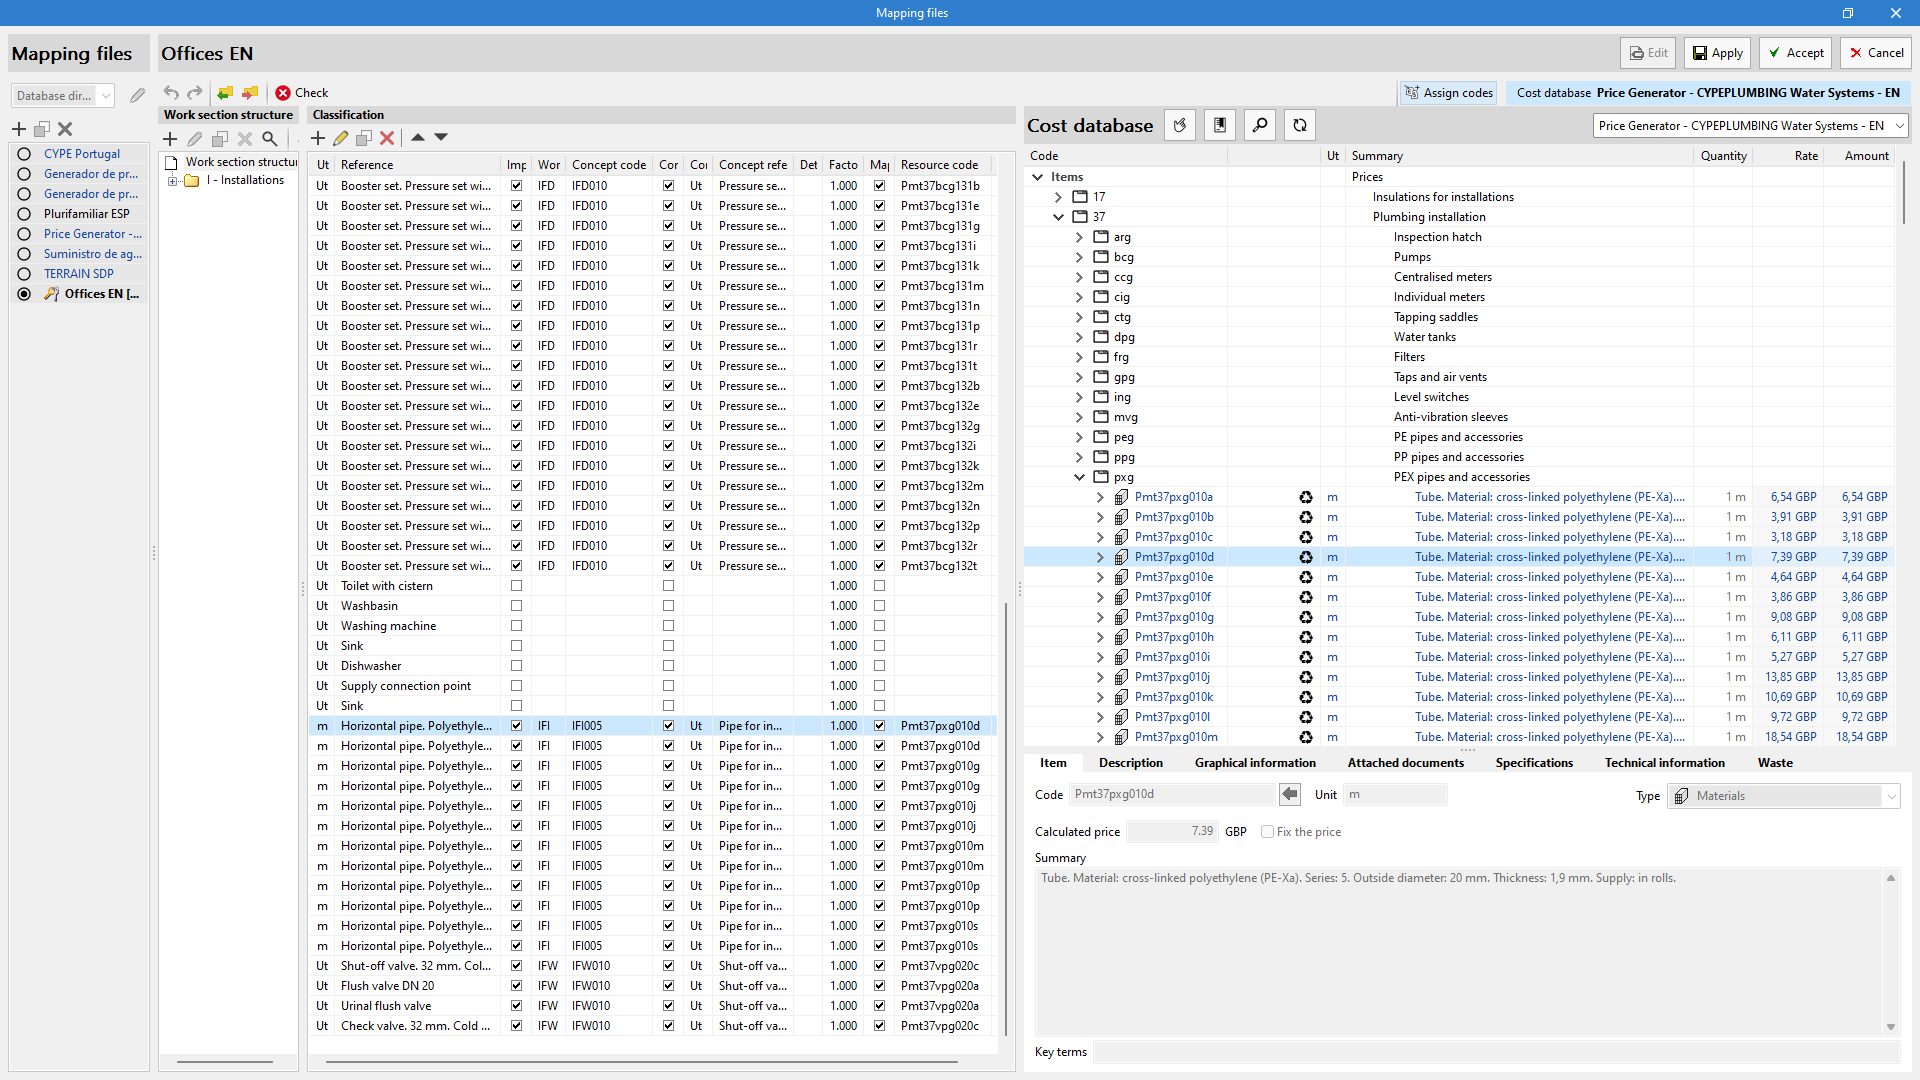Check the Washbasin row checkbox

pos(515,605)
